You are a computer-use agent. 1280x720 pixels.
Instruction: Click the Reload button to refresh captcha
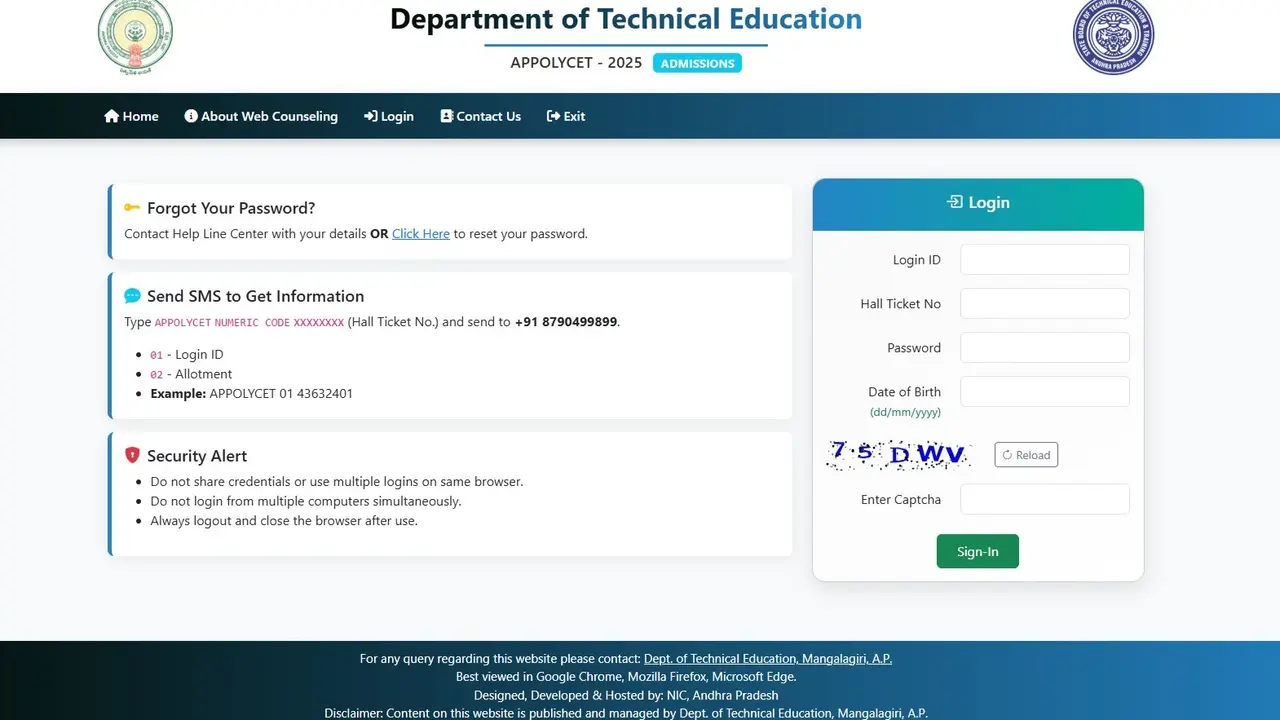[1026, 455]
